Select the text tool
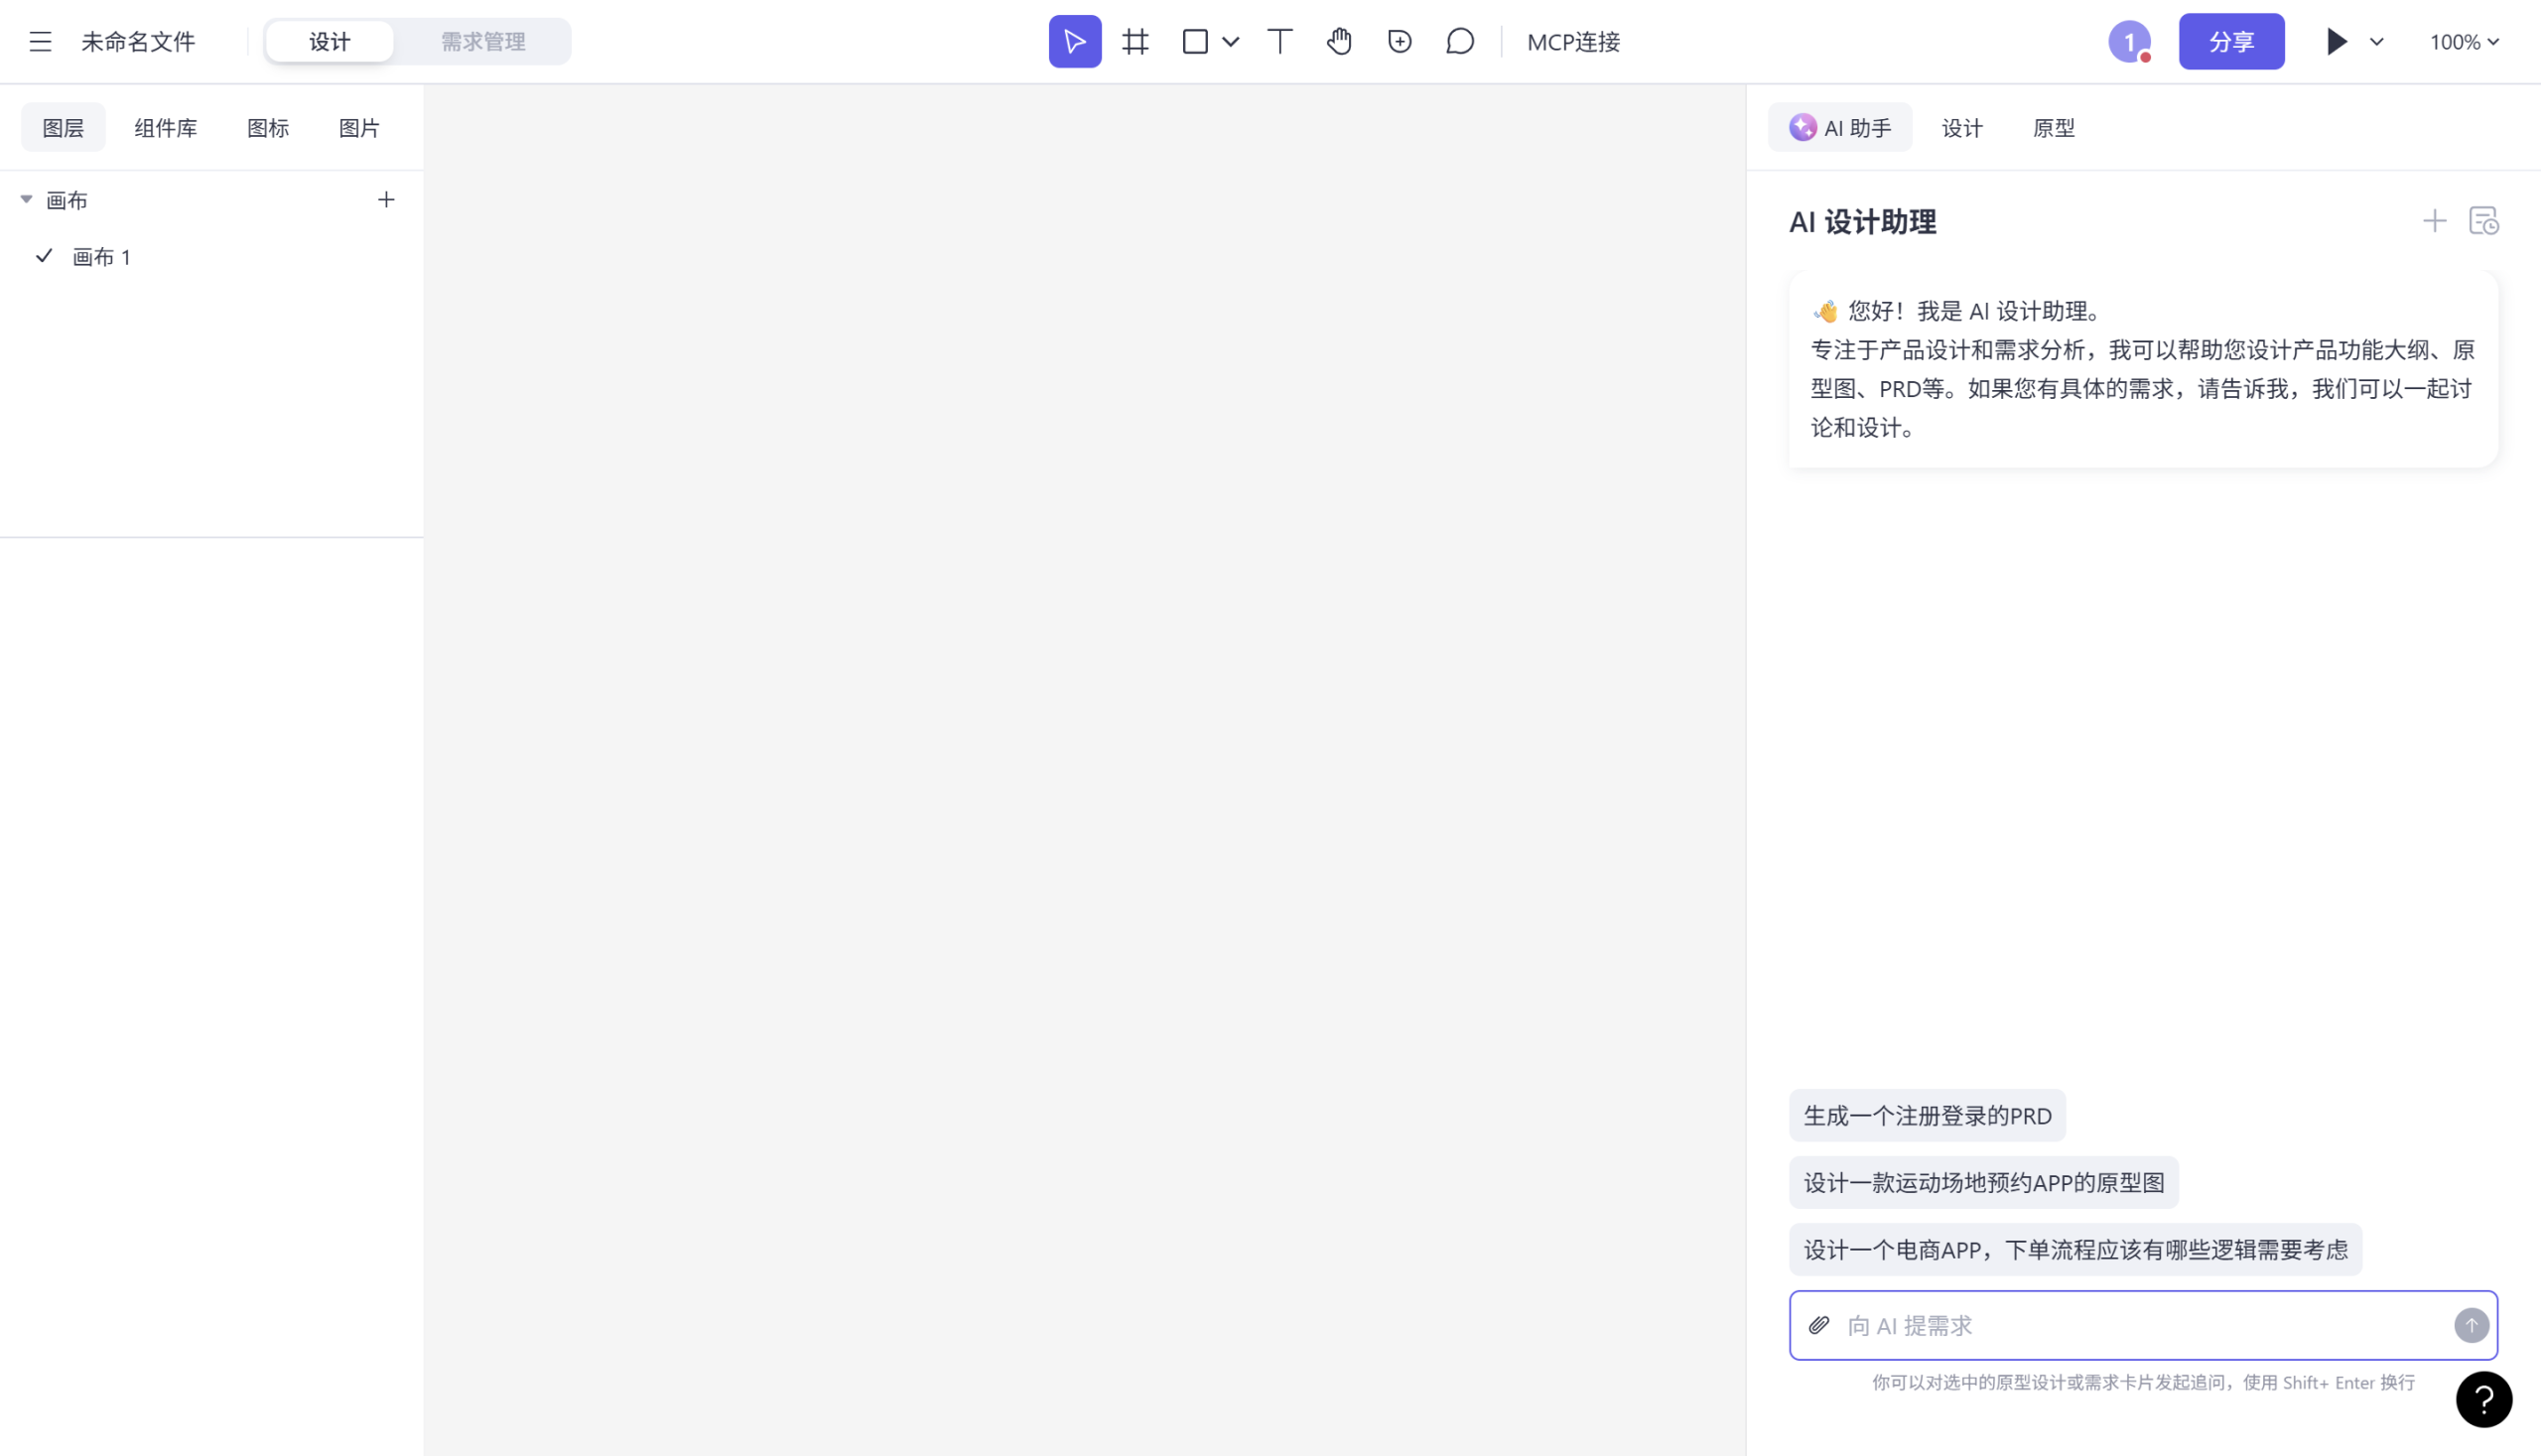This screenshot has height=1456, width=2541. [1279, 41]
